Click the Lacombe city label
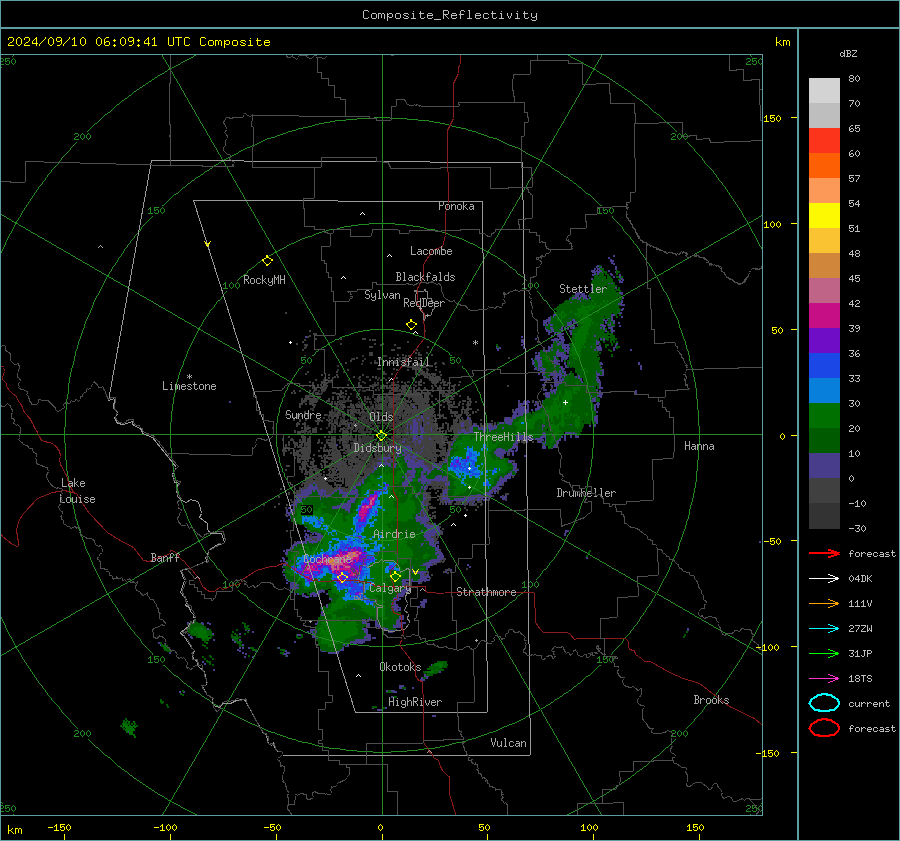 tap(431, 251)
